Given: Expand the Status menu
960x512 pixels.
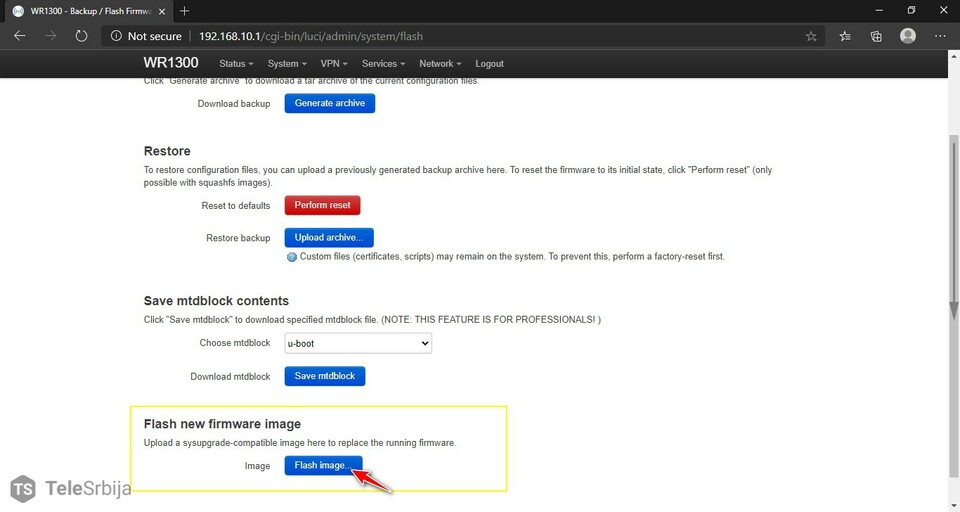Looking at the screenshot, I should tap(235, 63).
